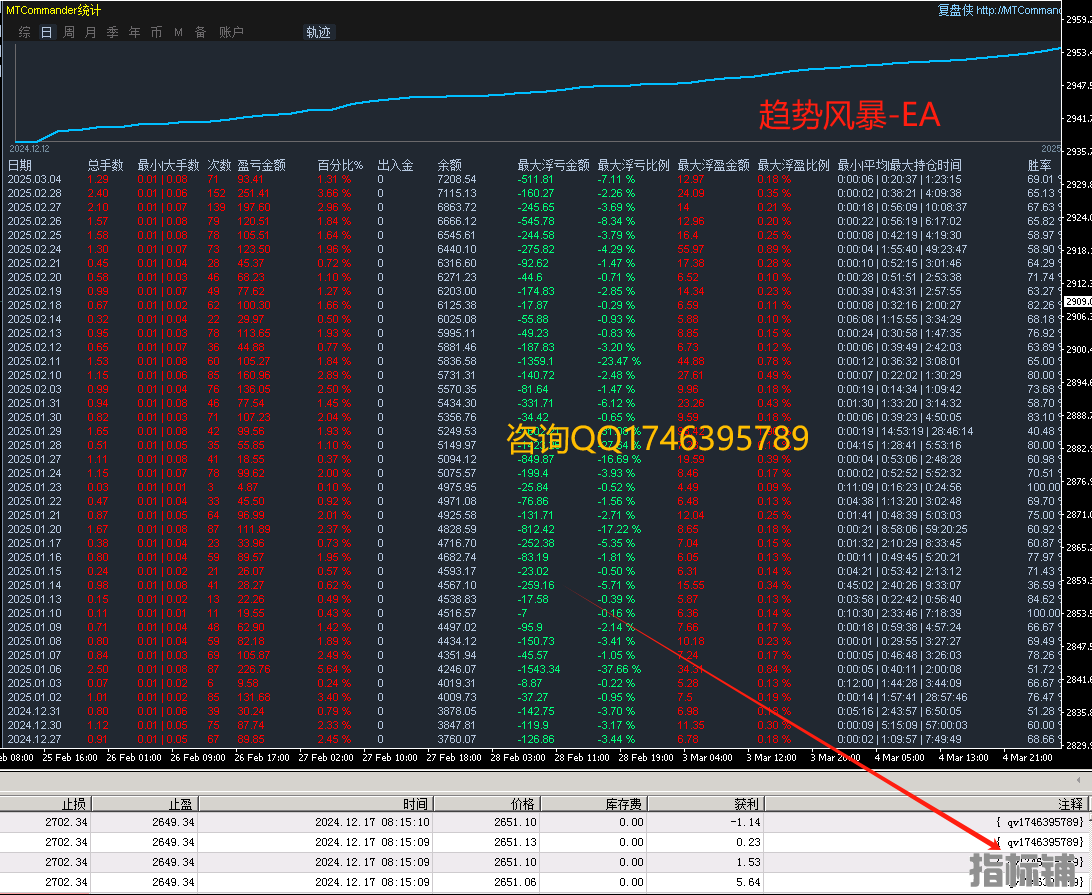
Task: Select the 季 quarterly statistics tab
Action: (112, 32)
